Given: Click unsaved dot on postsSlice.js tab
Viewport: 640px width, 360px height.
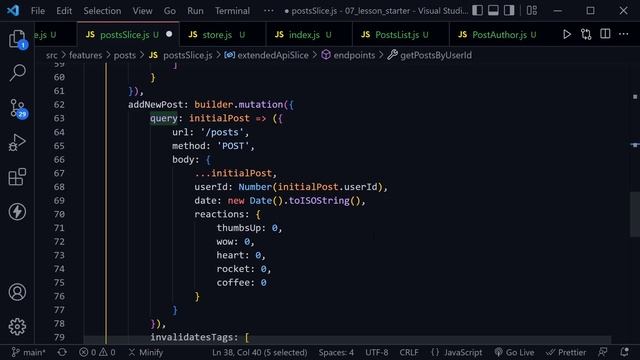Looking at the screenshot, I should click(169, 34).
